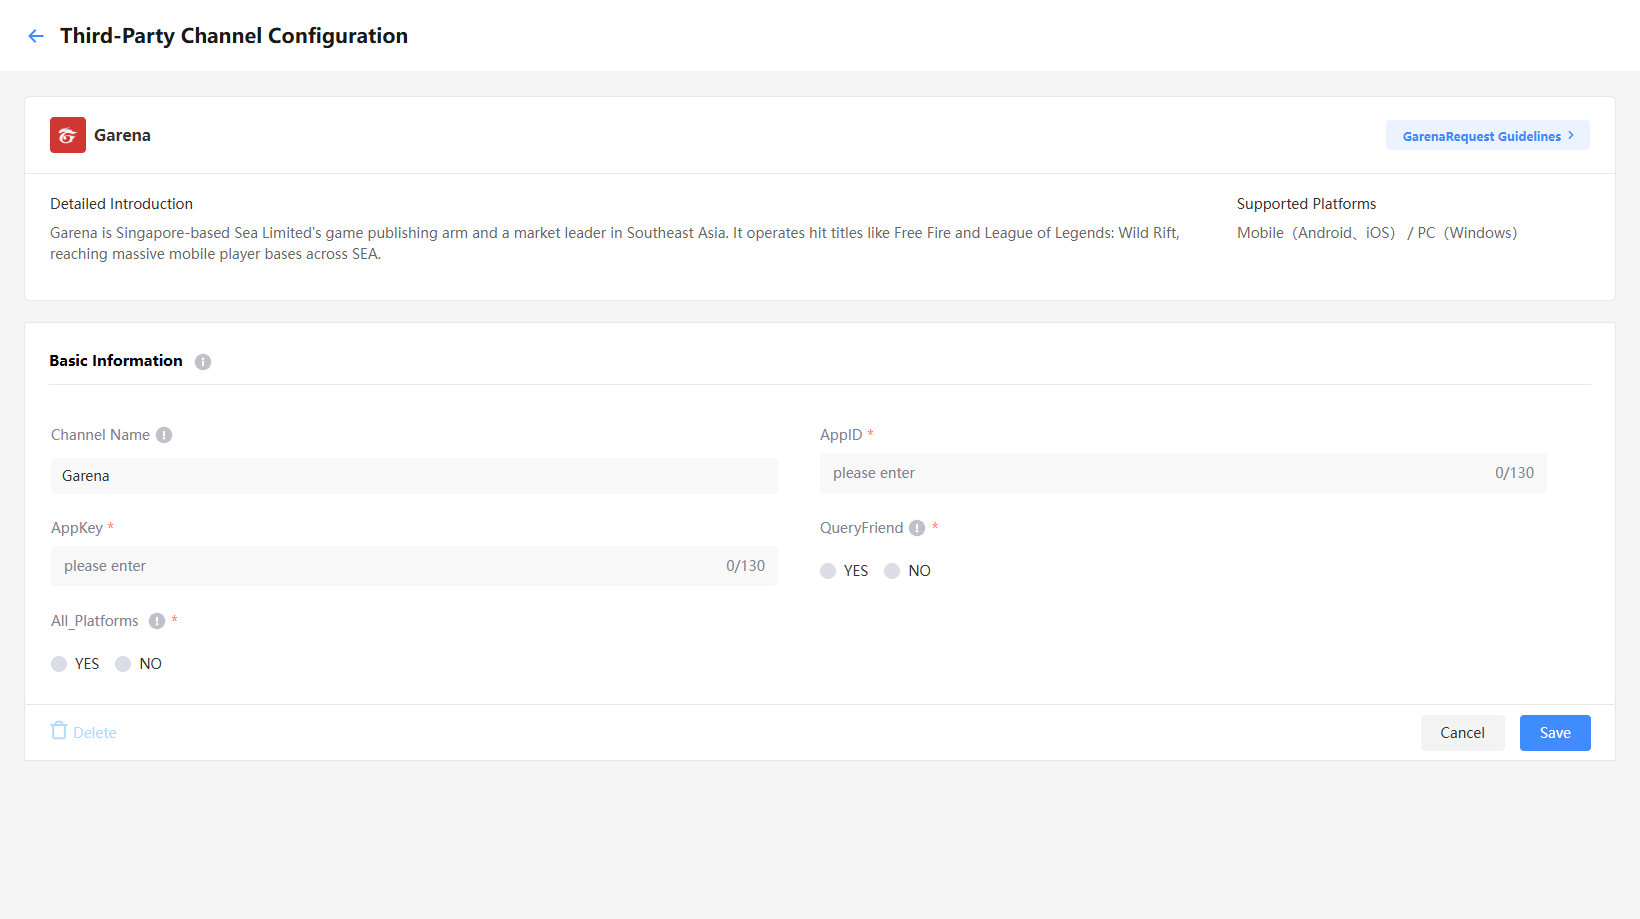This screenshot has height=919, width=1640.
Task: Save the channel configuration
Action: pyautogui.click(x=1555, y=733)
